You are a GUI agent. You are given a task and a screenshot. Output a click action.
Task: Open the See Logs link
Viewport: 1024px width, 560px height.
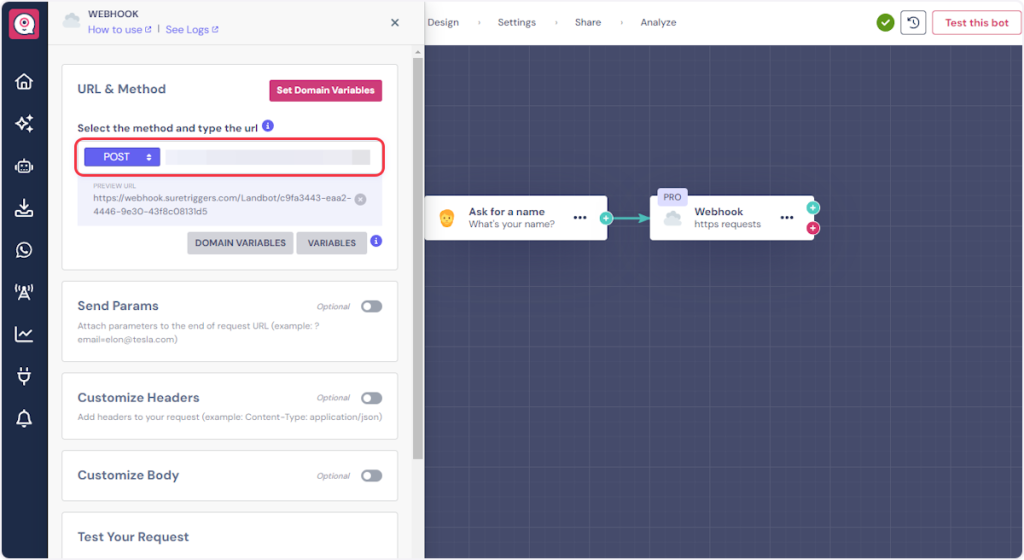(190, 30)
